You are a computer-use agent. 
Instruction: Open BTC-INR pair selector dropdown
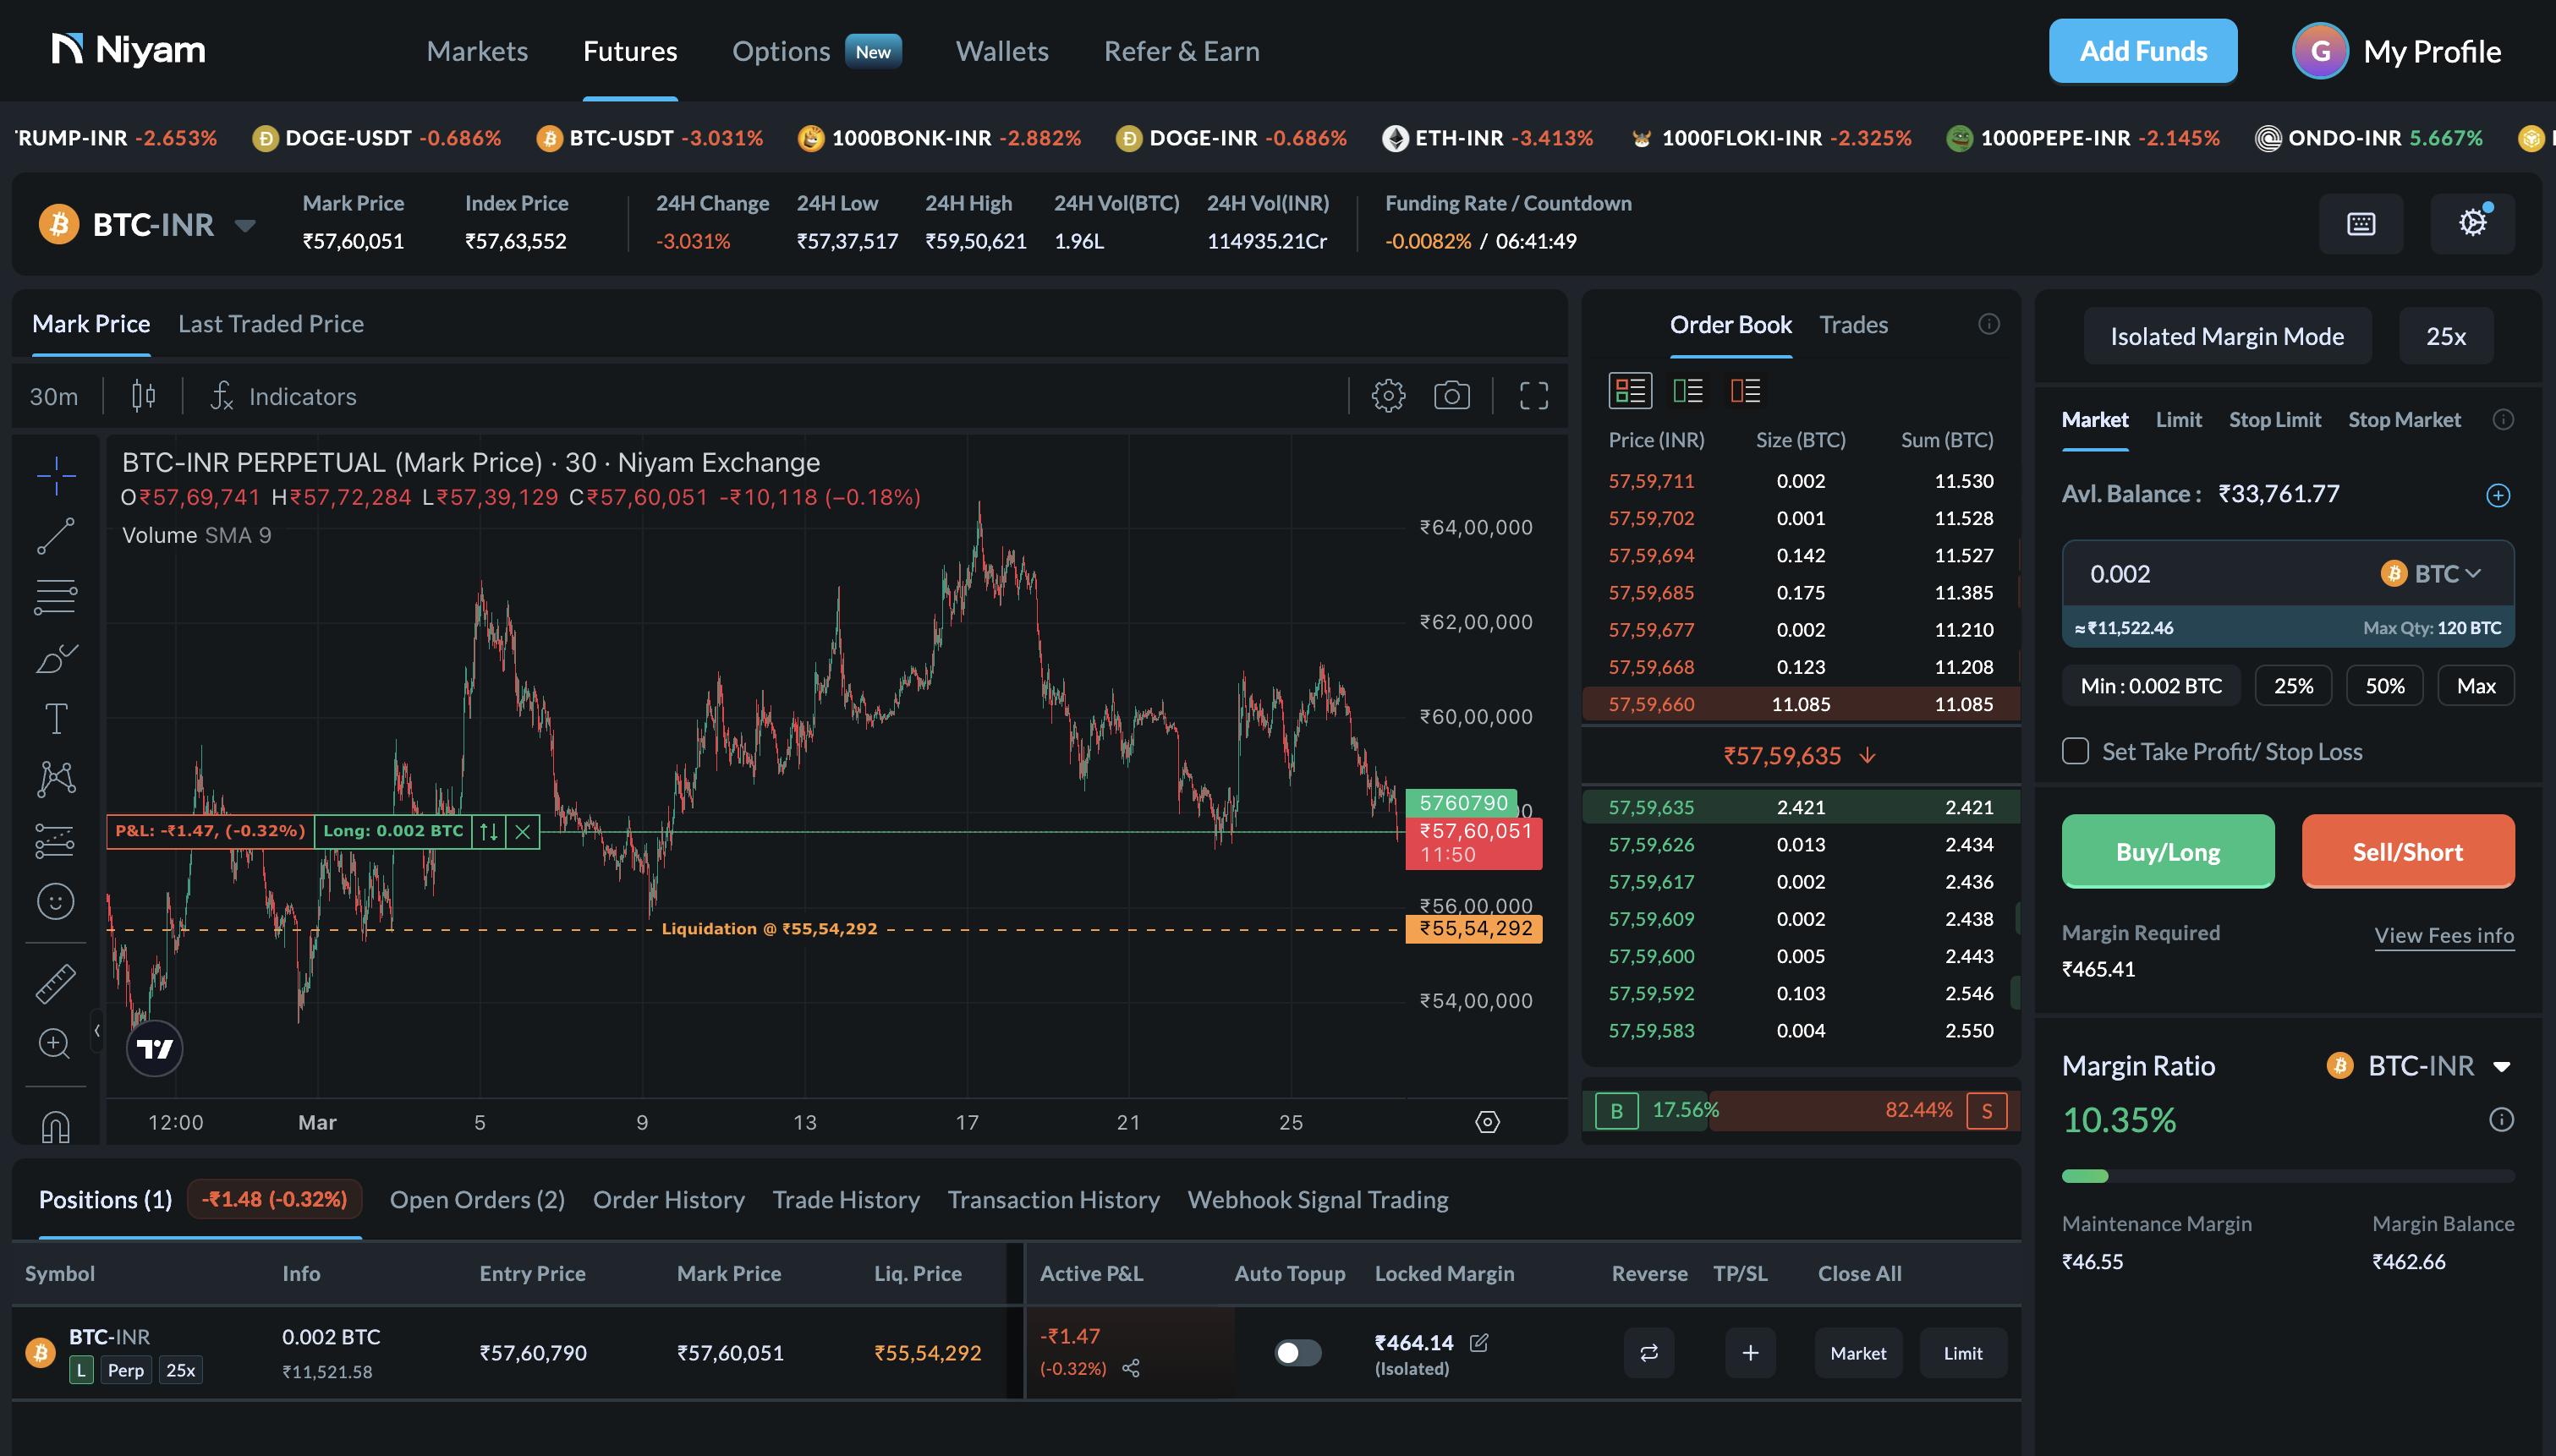(245, 225)
